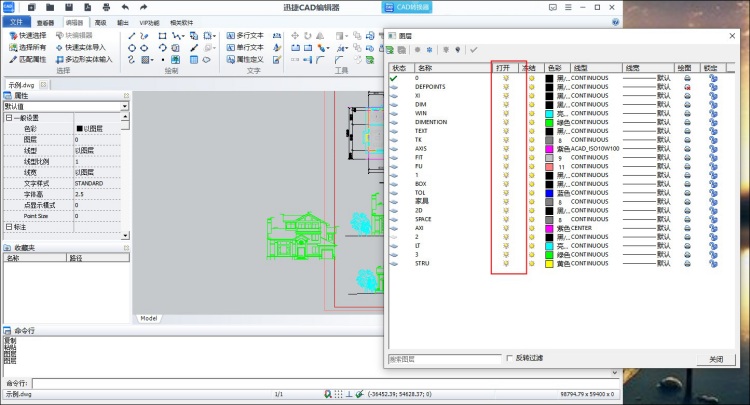This screenshot has height=405, width=750.
Task: Toggle freeze sun icon for layer AXIS
Action: click(531, 149)
